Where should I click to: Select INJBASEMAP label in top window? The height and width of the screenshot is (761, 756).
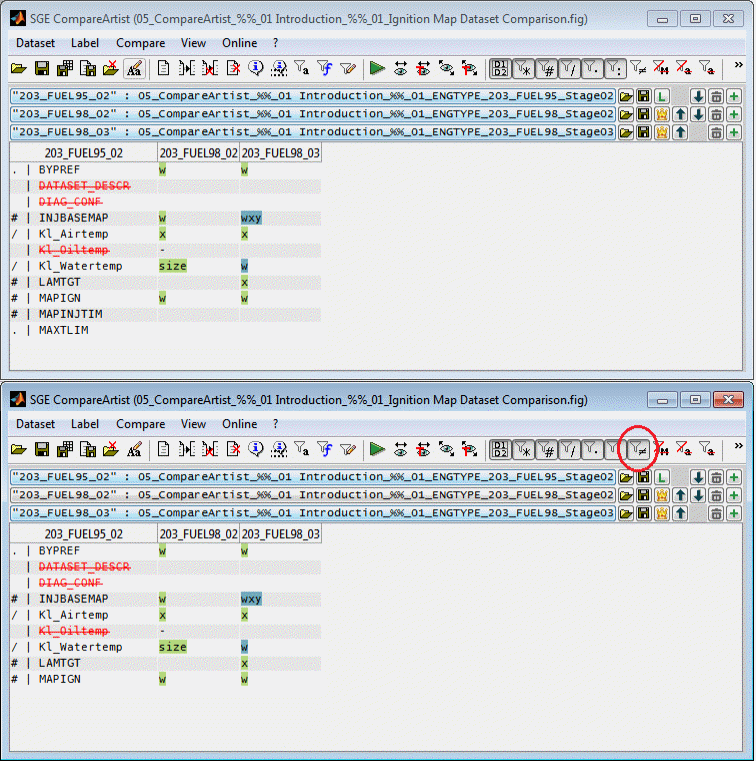pyautogui.click(x=73, y=218)
